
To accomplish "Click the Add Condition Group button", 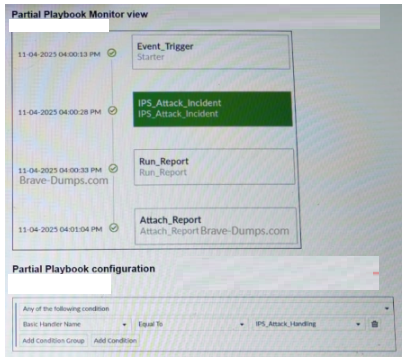I will coord(53,341).
